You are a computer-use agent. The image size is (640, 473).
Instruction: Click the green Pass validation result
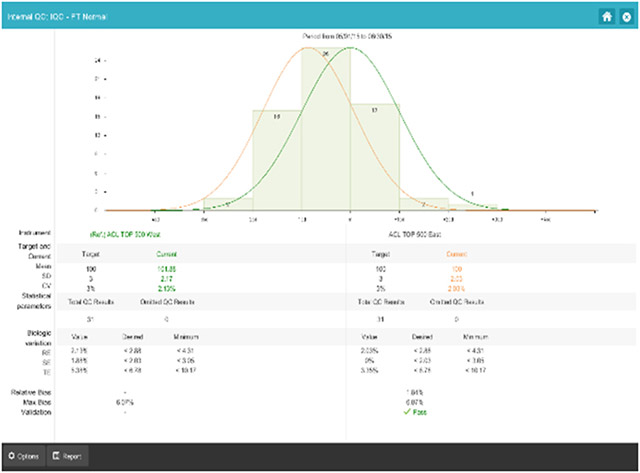pyautogui.click(x=415, y=412)
